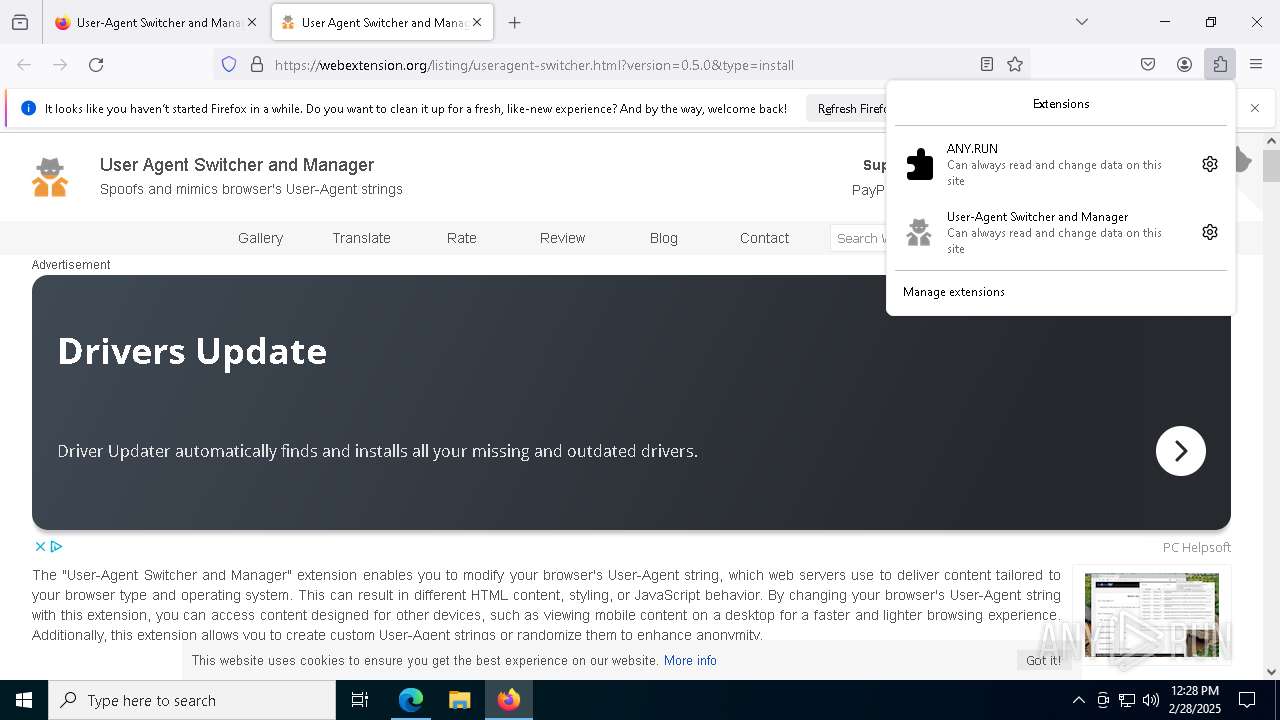Open the Review menu item
The width and height of the screenshot is (1280, 720).
562,238
